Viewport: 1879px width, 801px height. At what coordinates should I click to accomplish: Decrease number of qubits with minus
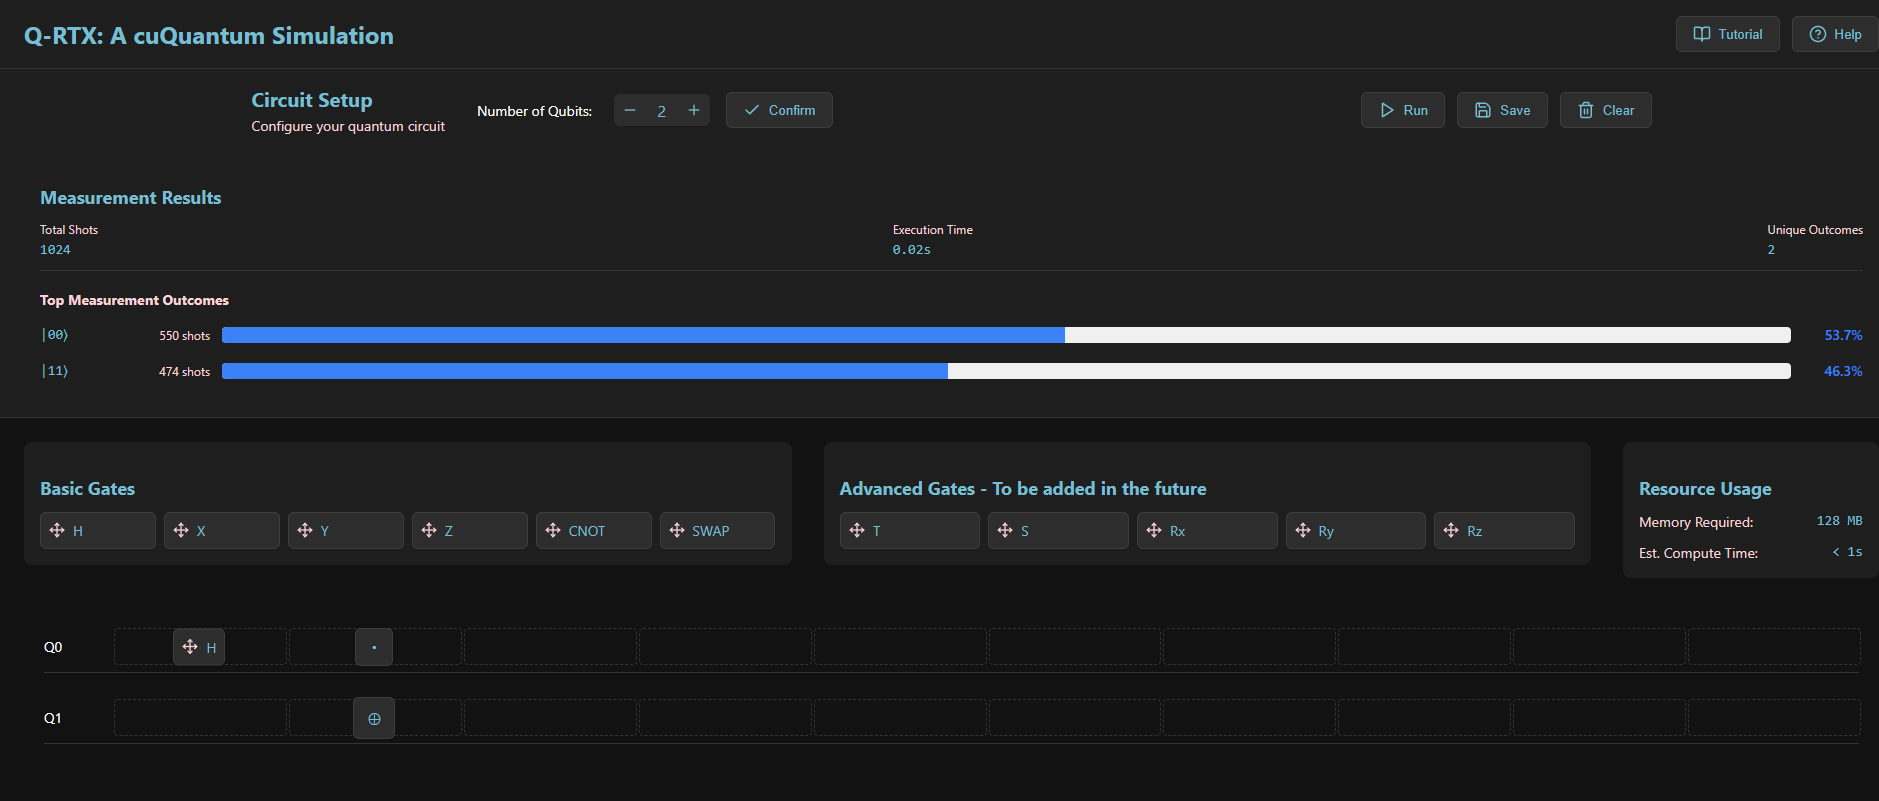click(x=630, y=110)
